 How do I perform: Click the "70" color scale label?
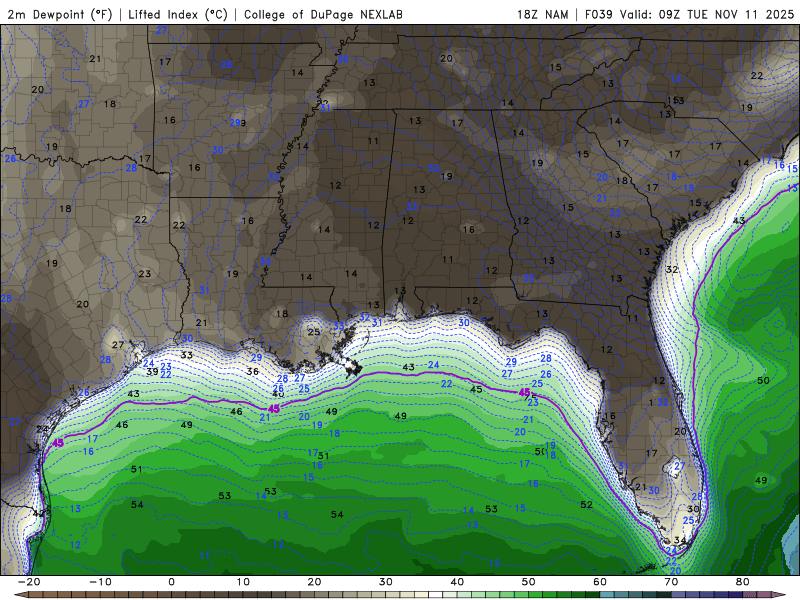click(671, 582)
